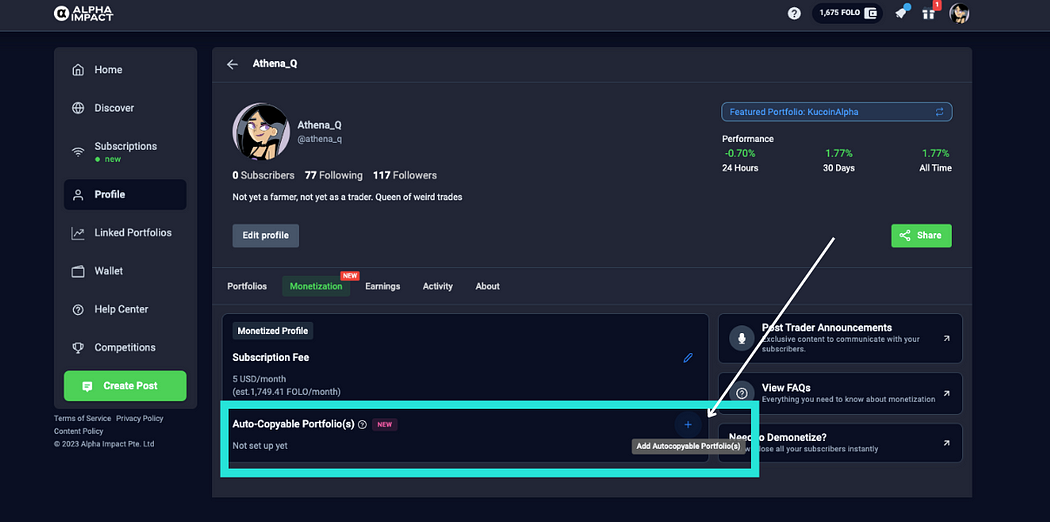This screenshot has width=1050, height=522.
Task: Open Linked Portfolios in sidebar
Action: 125,233
